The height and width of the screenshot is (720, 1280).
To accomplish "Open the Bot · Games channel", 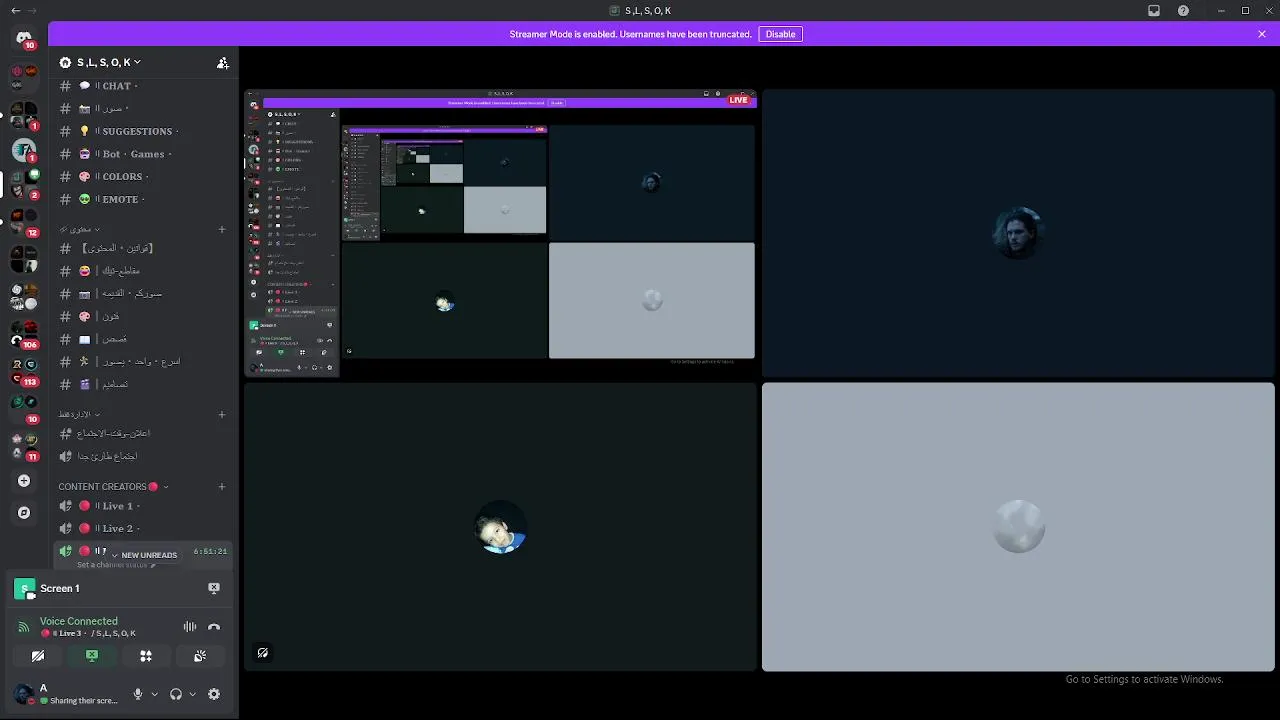I will point(143,154).
